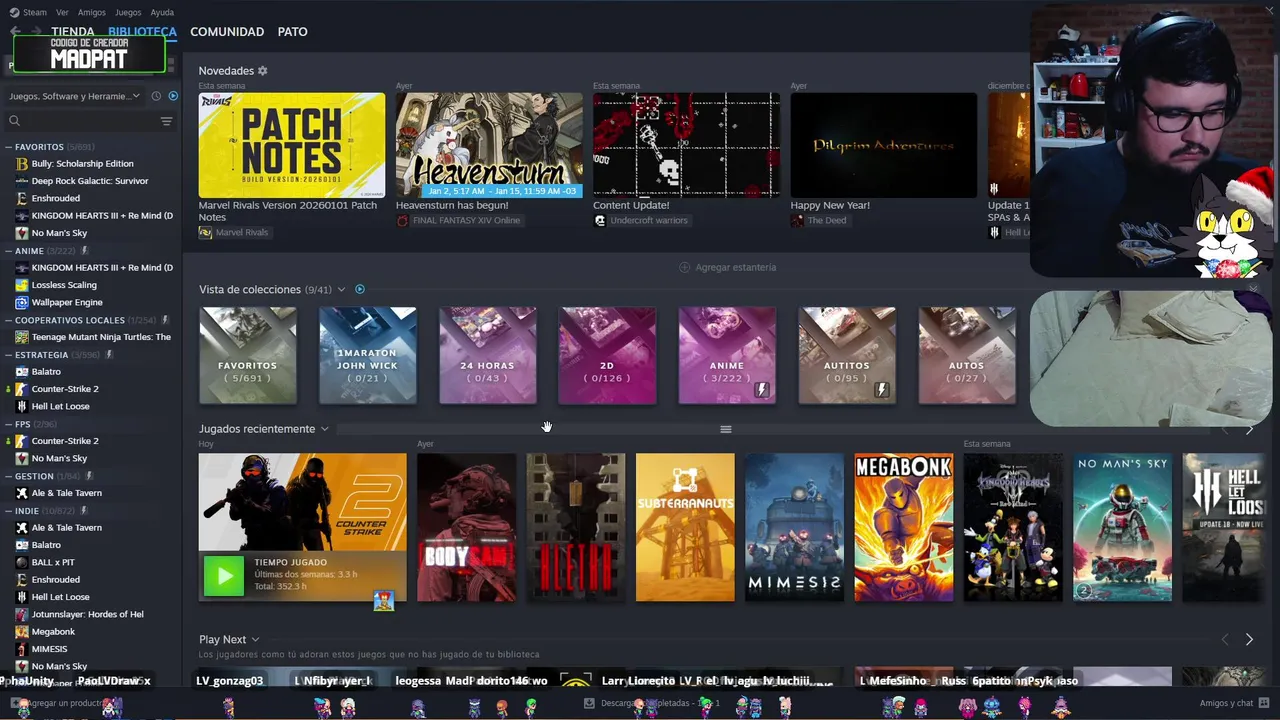The width and height of the screenshot is (1280, 720).
Task: Click the Bully: Scholarship Edition game icon
Action: (22, 164)
